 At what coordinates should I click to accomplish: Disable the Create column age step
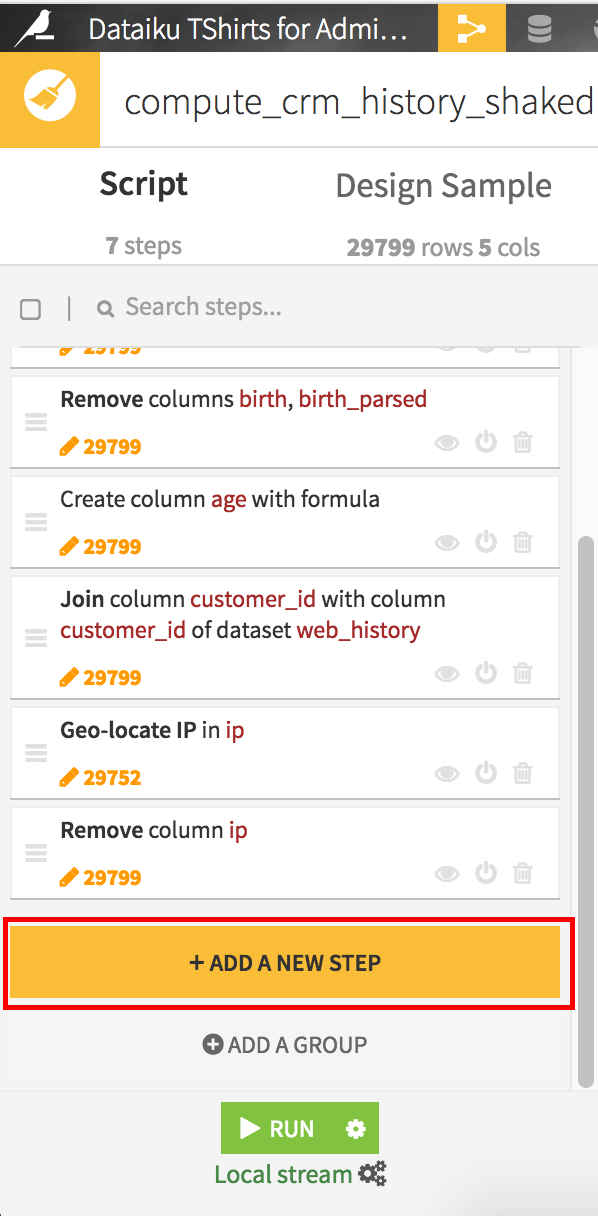click(486, 541)
